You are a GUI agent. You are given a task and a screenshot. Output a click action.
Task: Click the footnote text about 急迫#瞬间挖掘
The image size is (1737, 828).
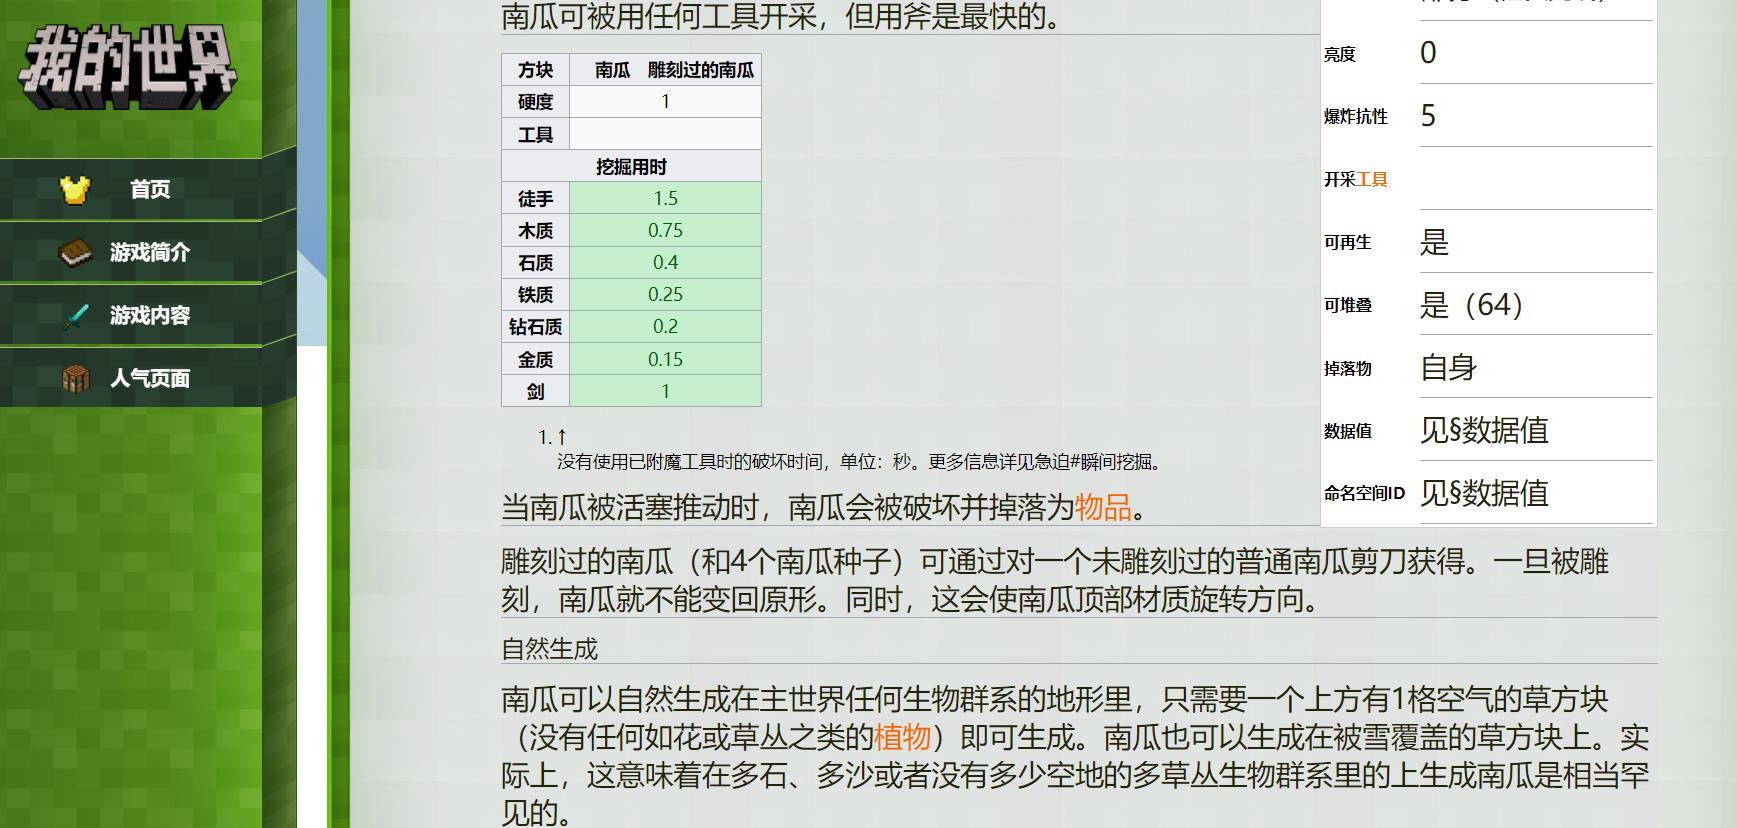tap(860, 462)
